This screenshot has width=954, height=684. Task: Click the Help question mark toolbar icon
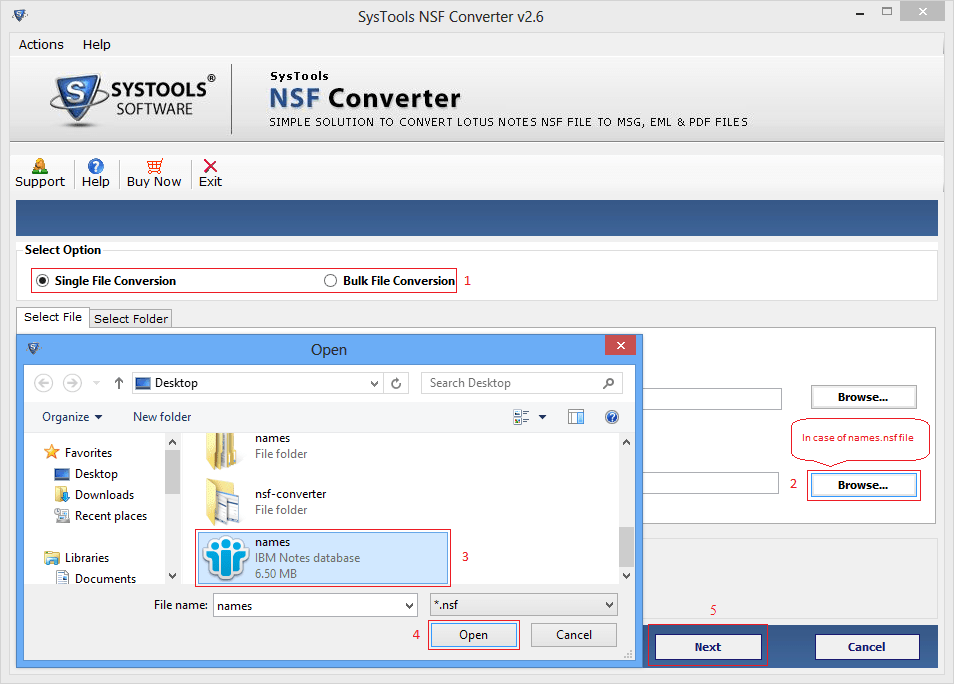point(96,166)
